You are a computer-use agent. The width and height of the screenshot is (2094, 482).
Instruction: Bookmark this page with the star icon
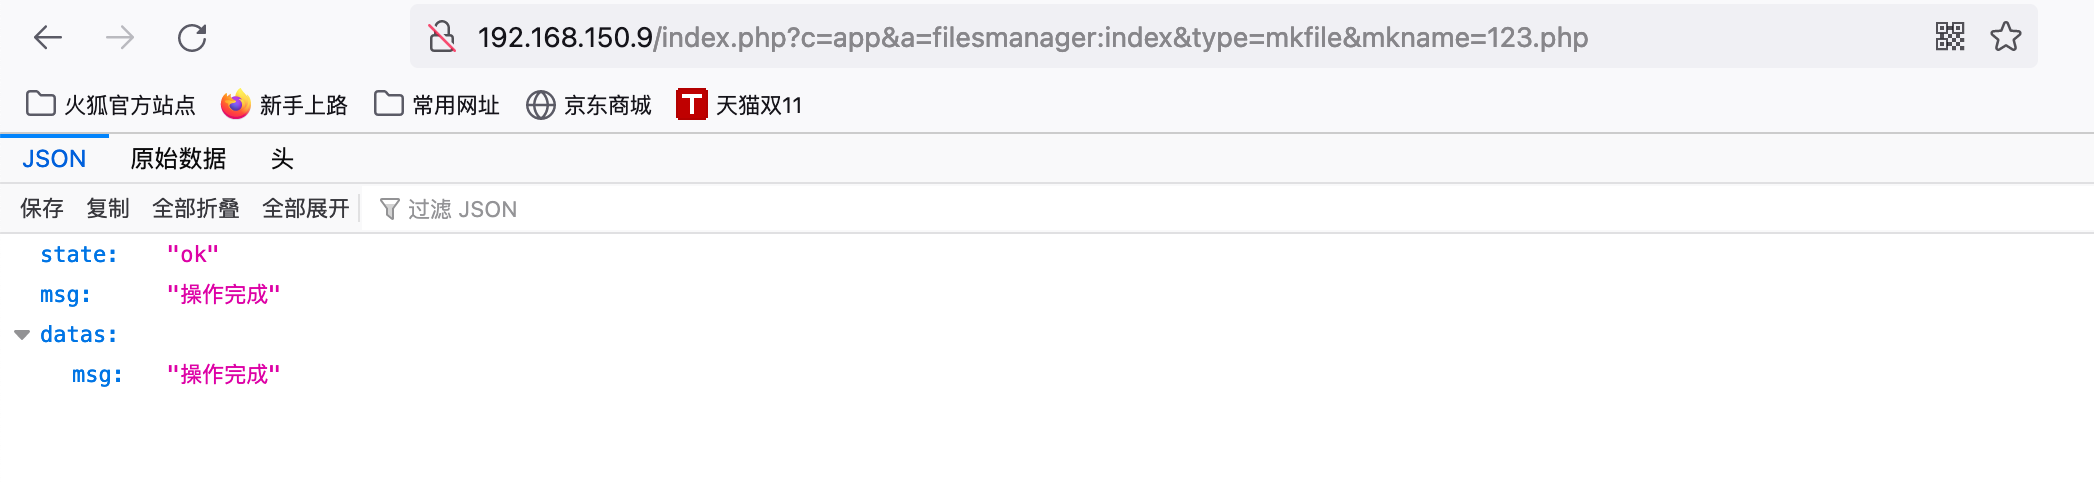[2006, 38]
